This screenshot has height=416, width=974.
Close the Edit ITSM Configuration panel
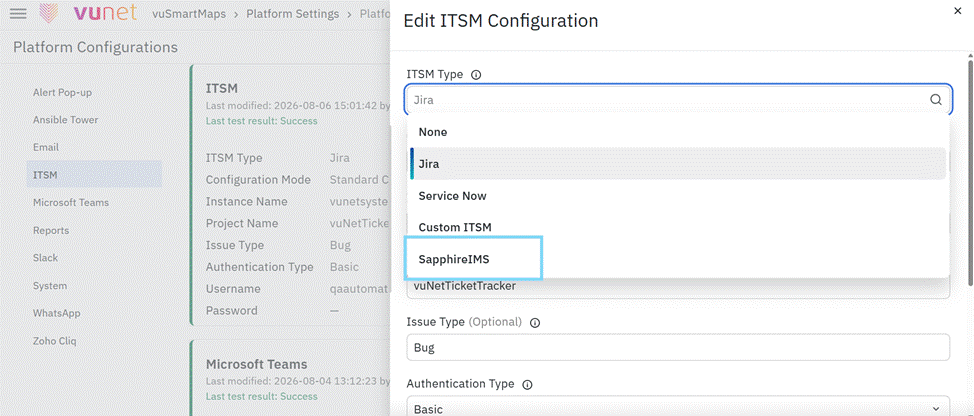tap(957, 11)
